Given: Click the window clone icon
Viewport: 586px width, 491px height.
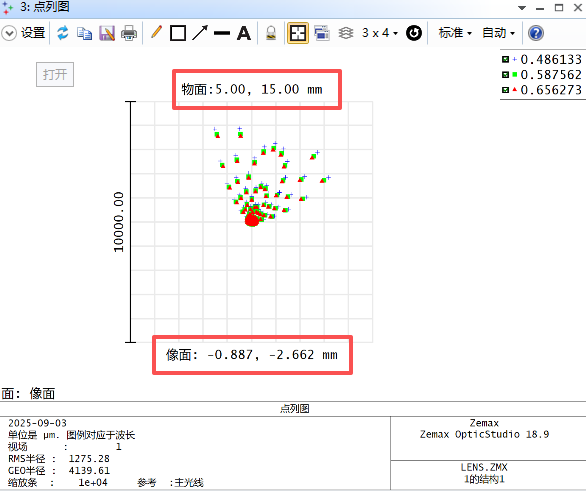Looking at the screenshot, I should point(322,33).
